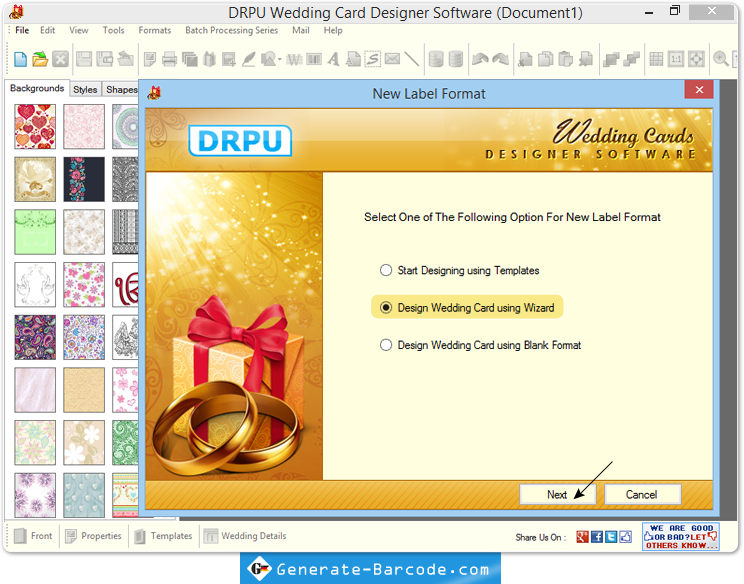Click the Add picture icon

point(229,59)
